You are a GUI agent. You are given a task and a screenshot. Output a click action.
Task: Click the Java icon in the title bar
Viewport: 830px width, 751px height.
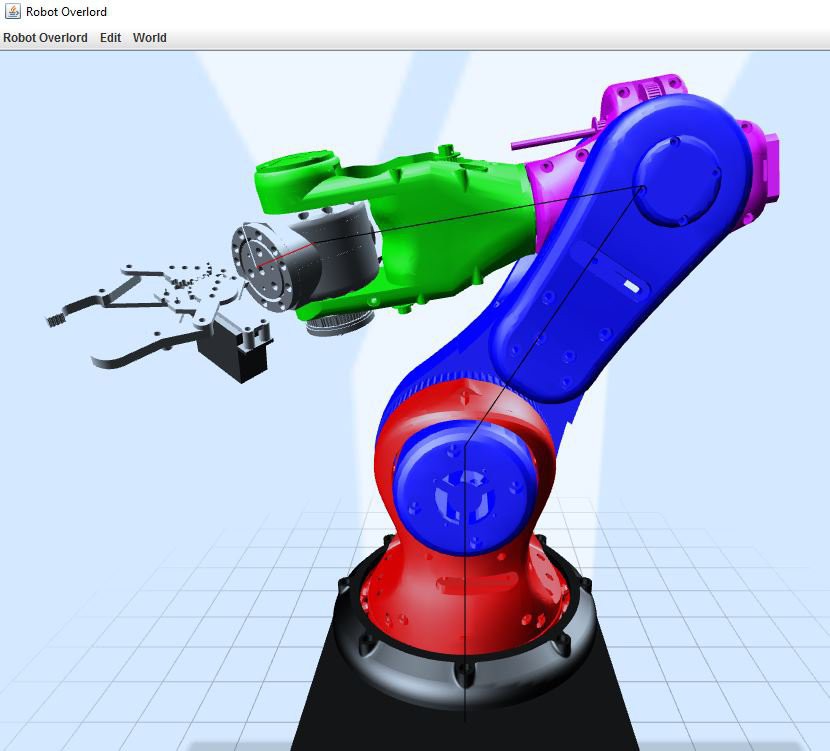(12, 11)
